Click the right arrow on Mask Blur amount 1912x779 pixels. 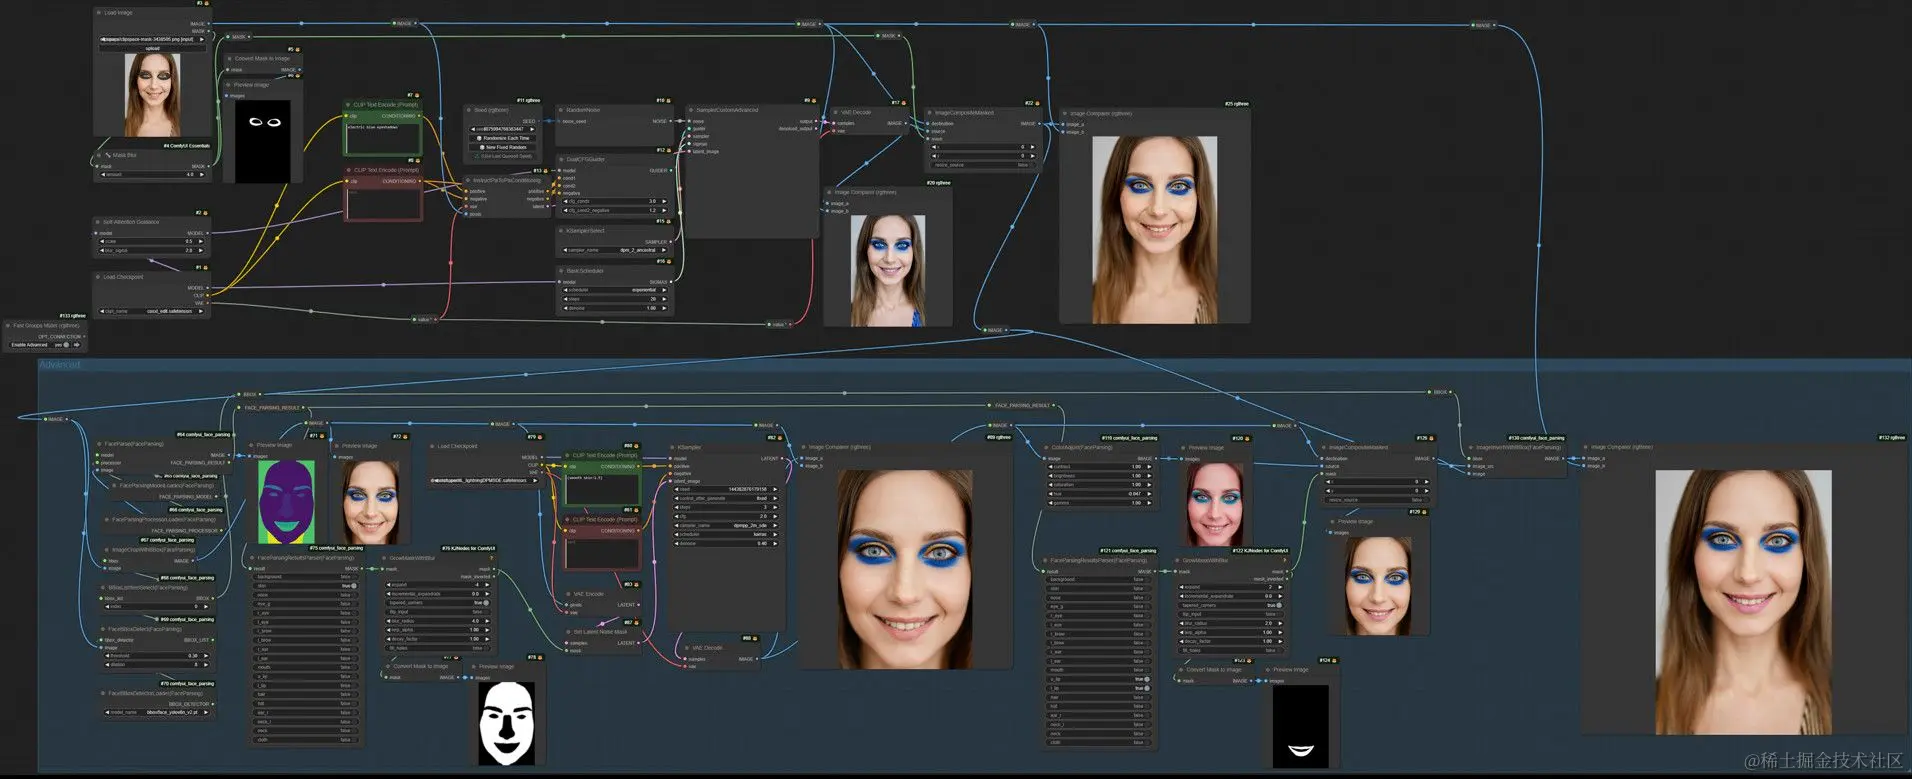click(x=201, y=174)
